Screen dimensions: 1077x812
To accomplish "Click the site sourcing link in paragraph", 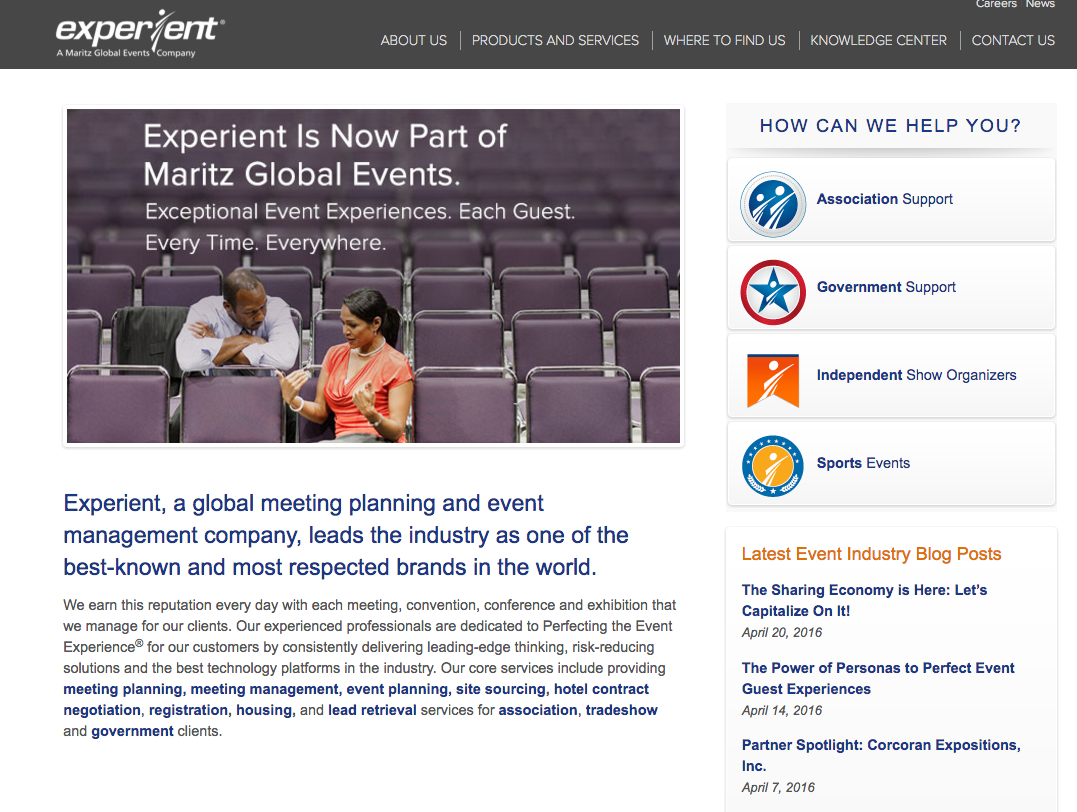I will 501,689.
